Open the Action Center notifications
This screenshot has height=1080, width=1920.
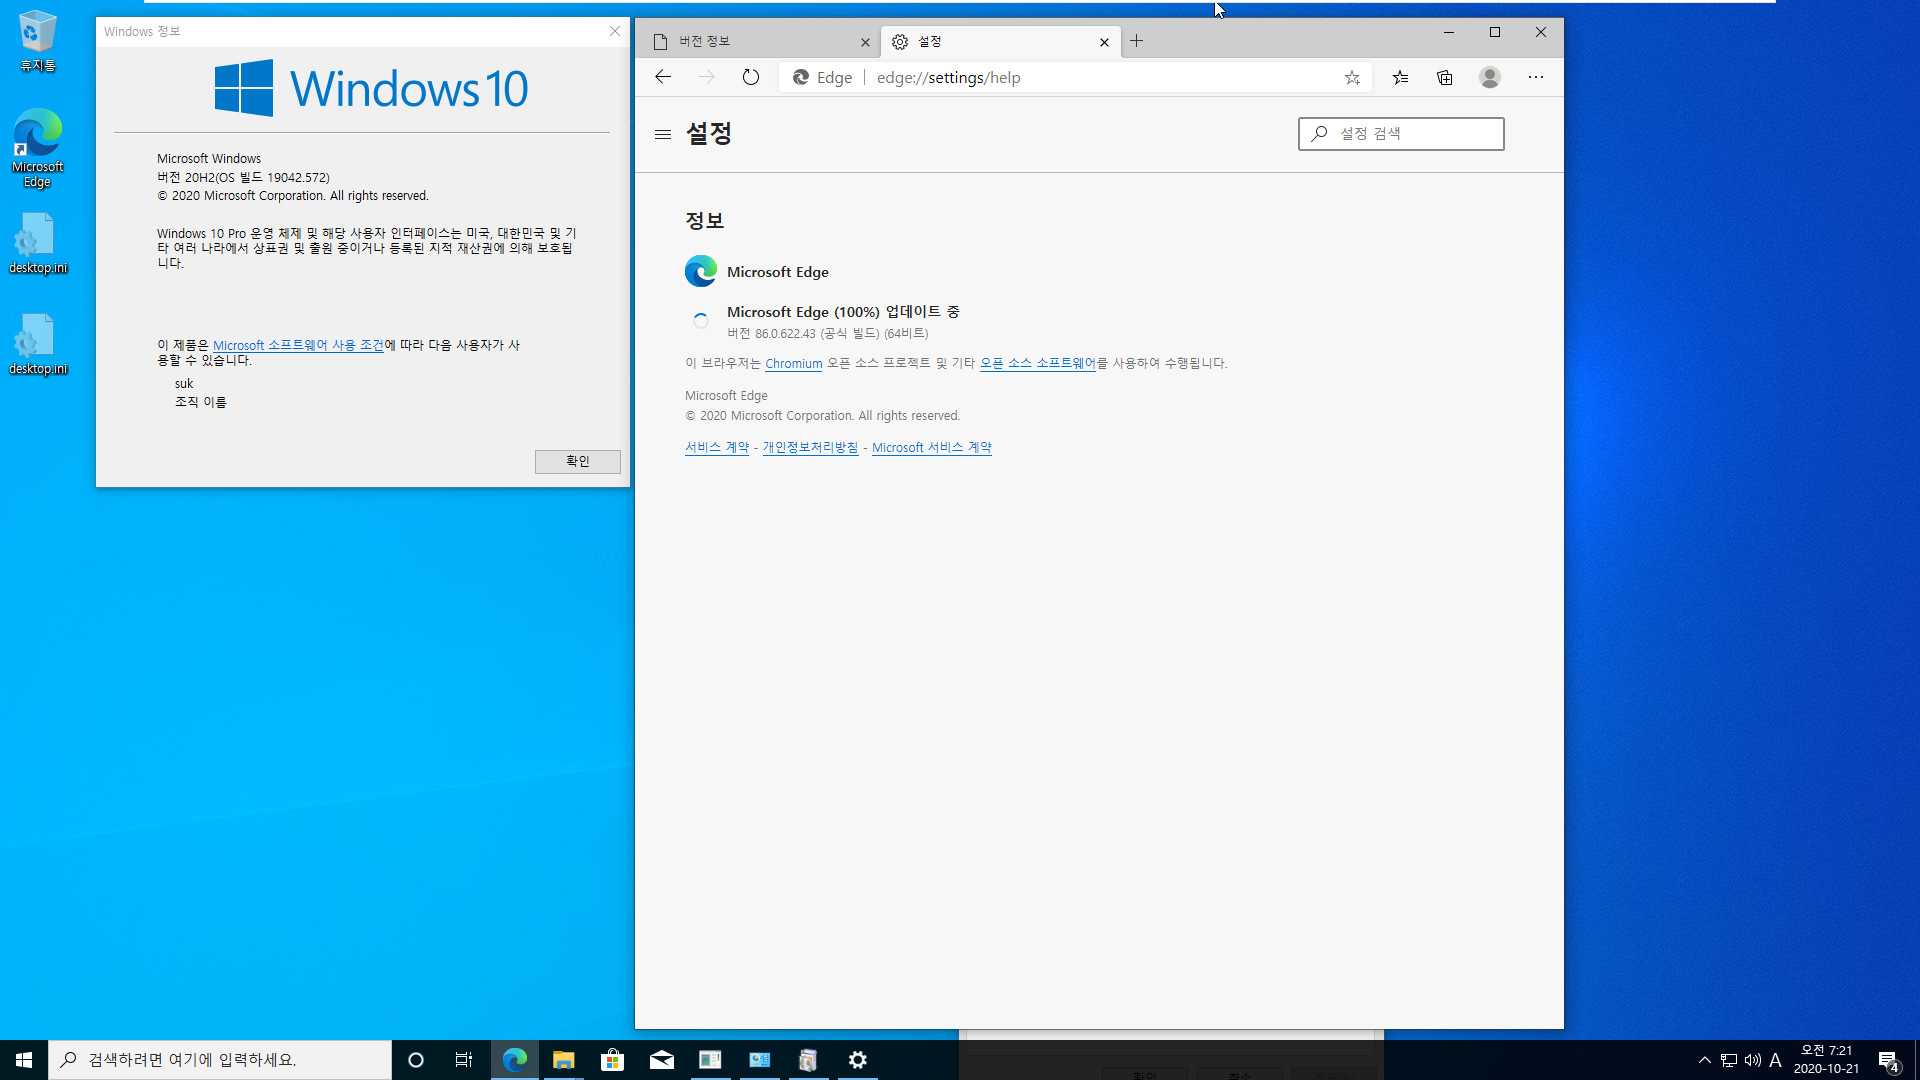[x=1889, y=1060]
